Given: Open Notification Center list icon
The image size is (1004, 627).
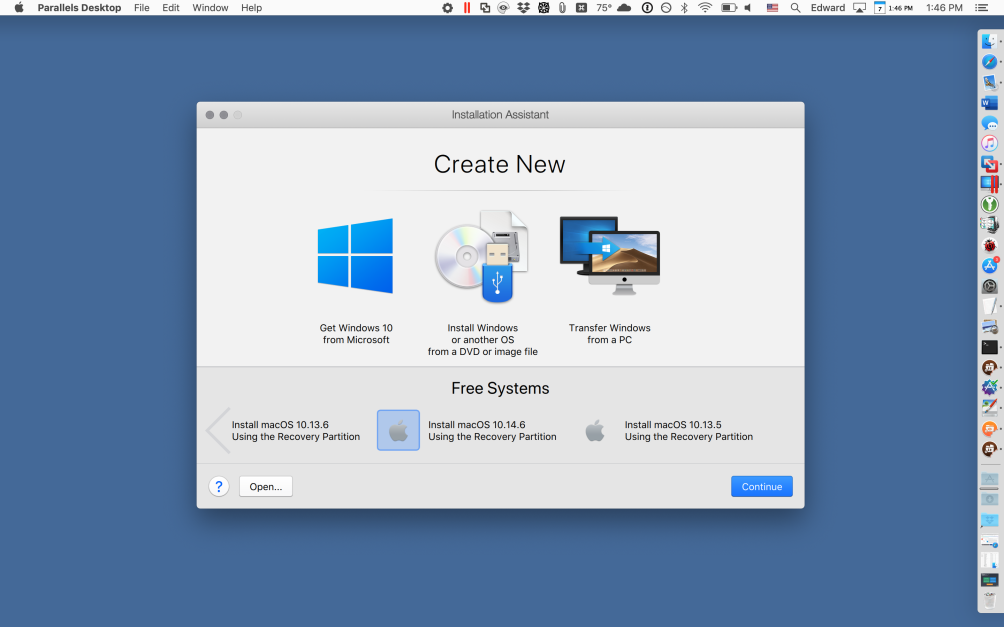Looking at the screenshot, I should [981, 8].
